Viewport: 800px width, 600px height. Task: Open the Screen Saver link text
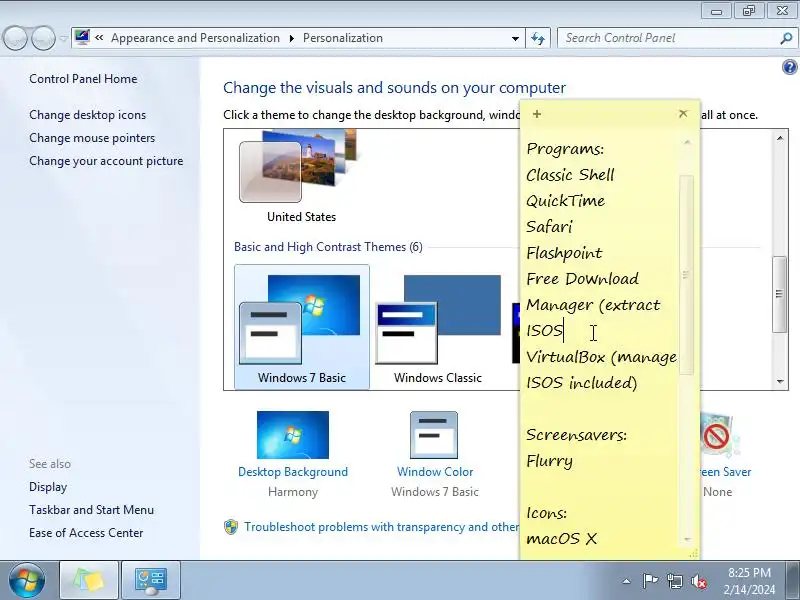tap(726, 472)
